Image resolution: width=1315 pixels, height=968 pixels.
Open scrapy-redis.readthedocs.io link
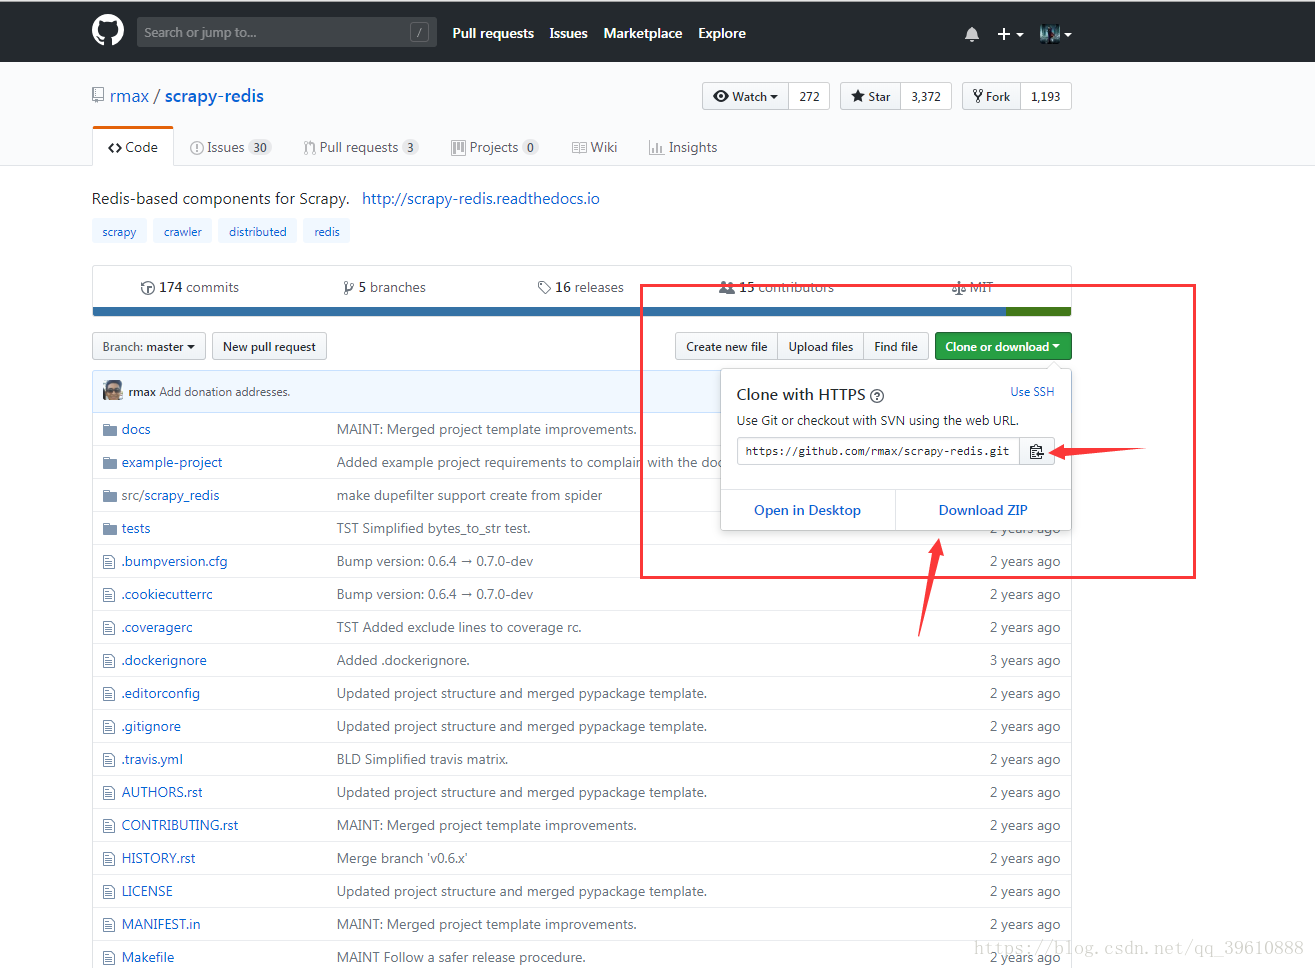tap(481, 198)
